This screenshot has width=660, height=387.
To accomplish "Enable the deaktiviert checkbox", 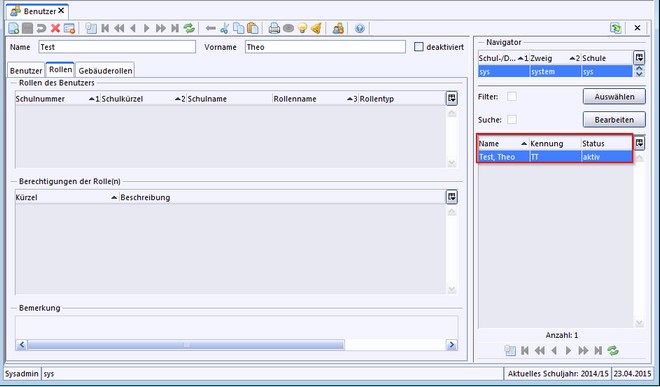I will [418, 47].
